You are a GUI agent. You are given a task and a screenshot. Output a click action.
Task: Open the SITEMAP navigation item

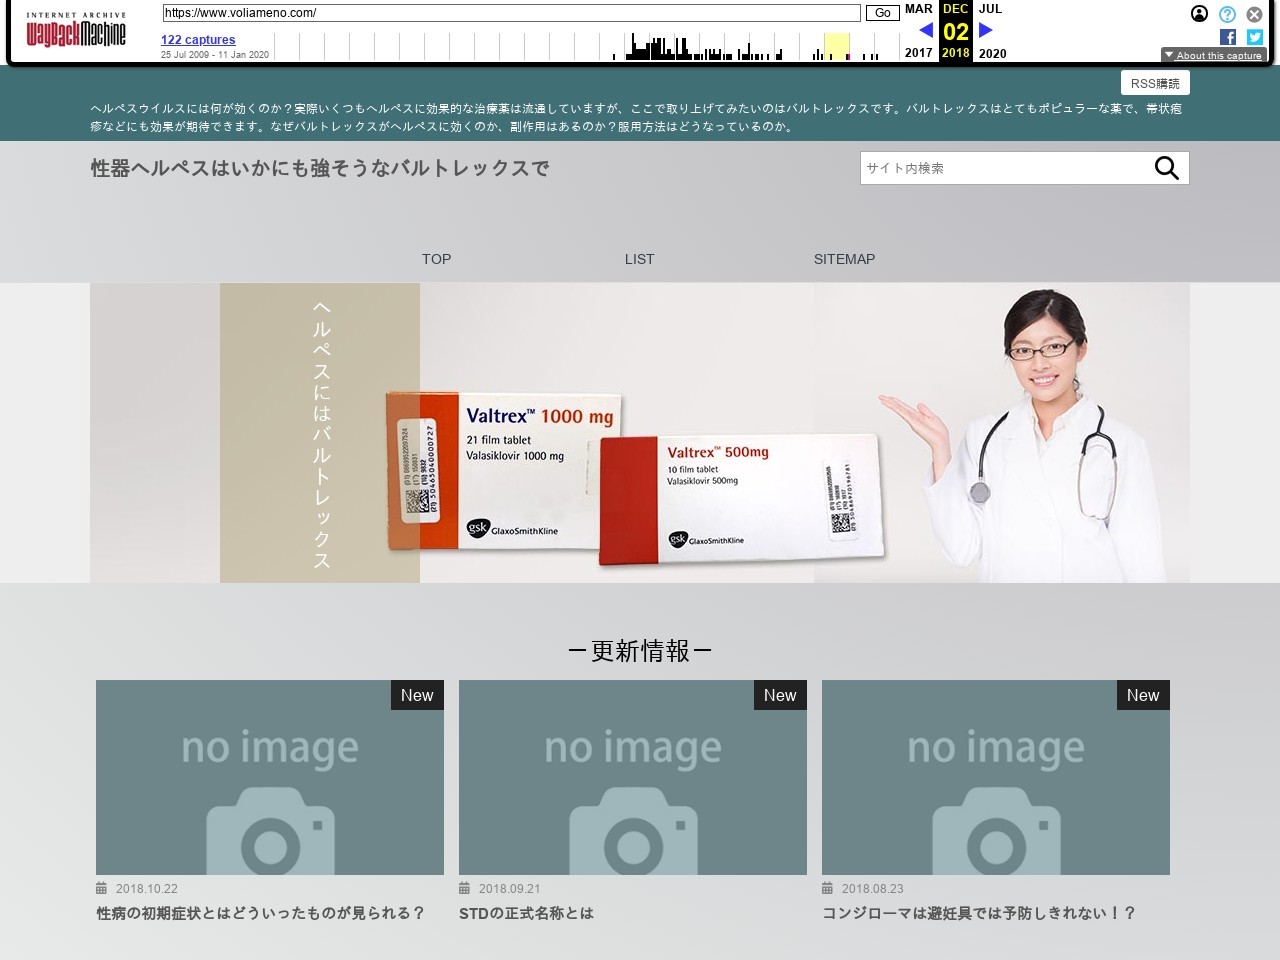point(844,259)
